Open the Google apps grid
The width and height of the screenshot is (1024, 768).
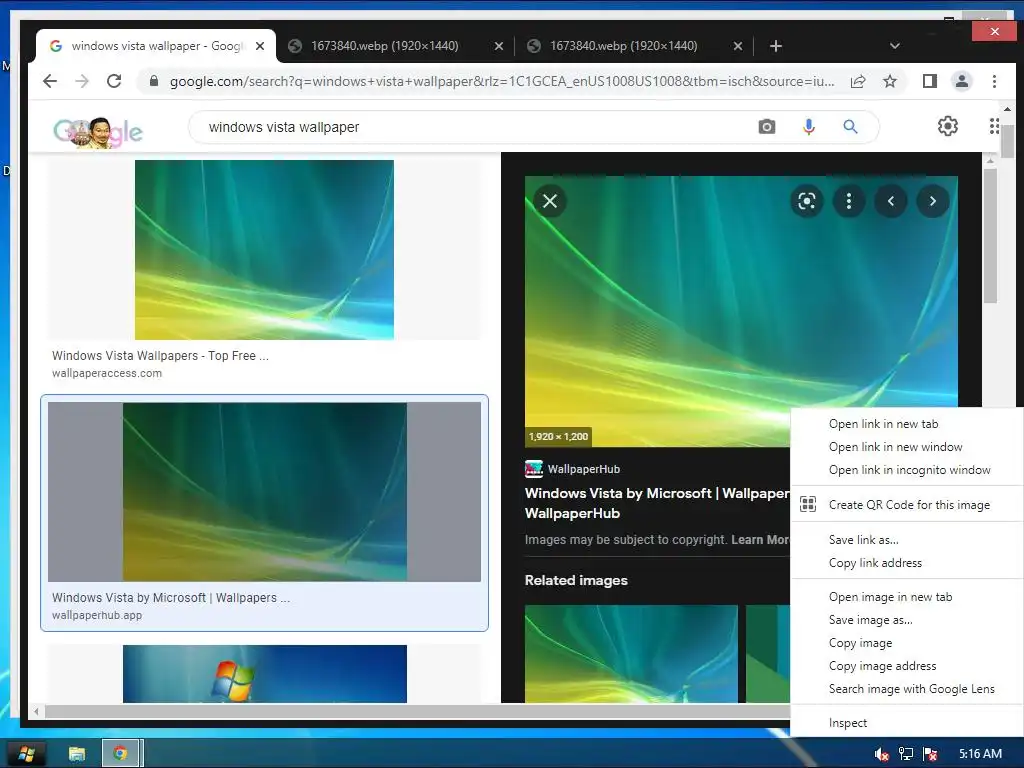pyautogui.click(x=993, y=126)
